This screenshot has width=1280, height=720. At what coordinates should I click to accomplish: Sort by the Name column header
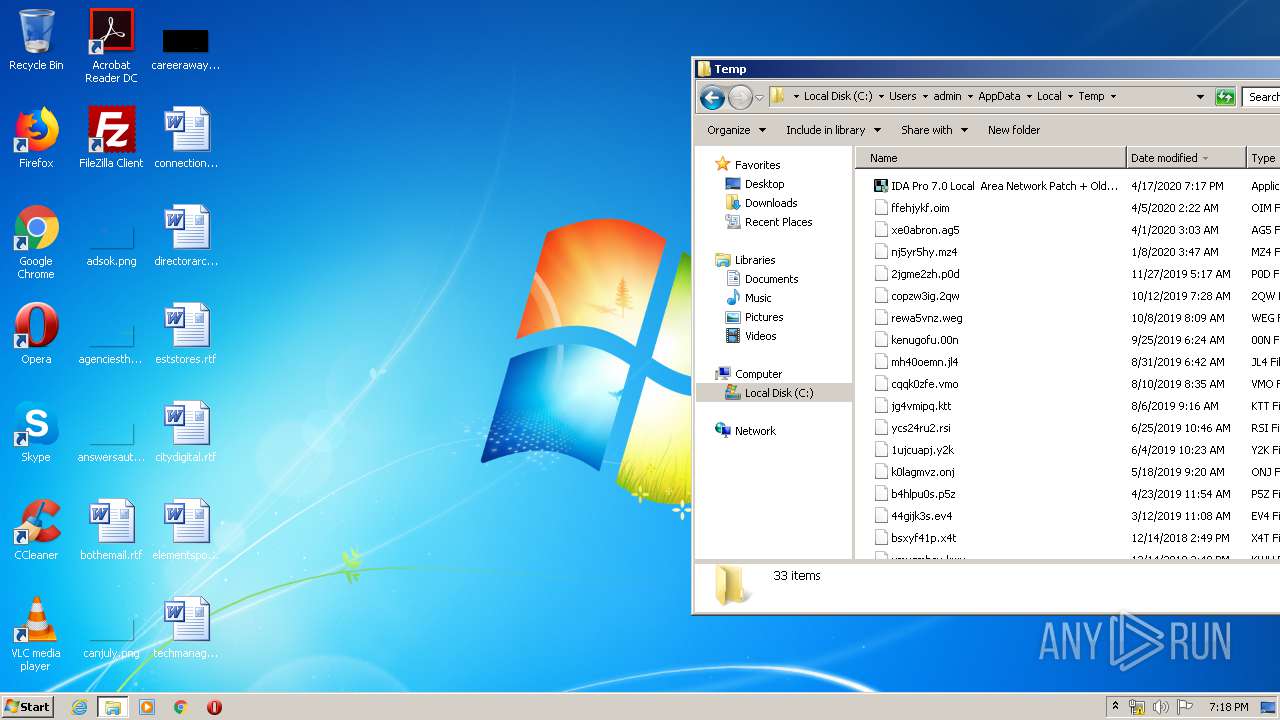[990, 158]
